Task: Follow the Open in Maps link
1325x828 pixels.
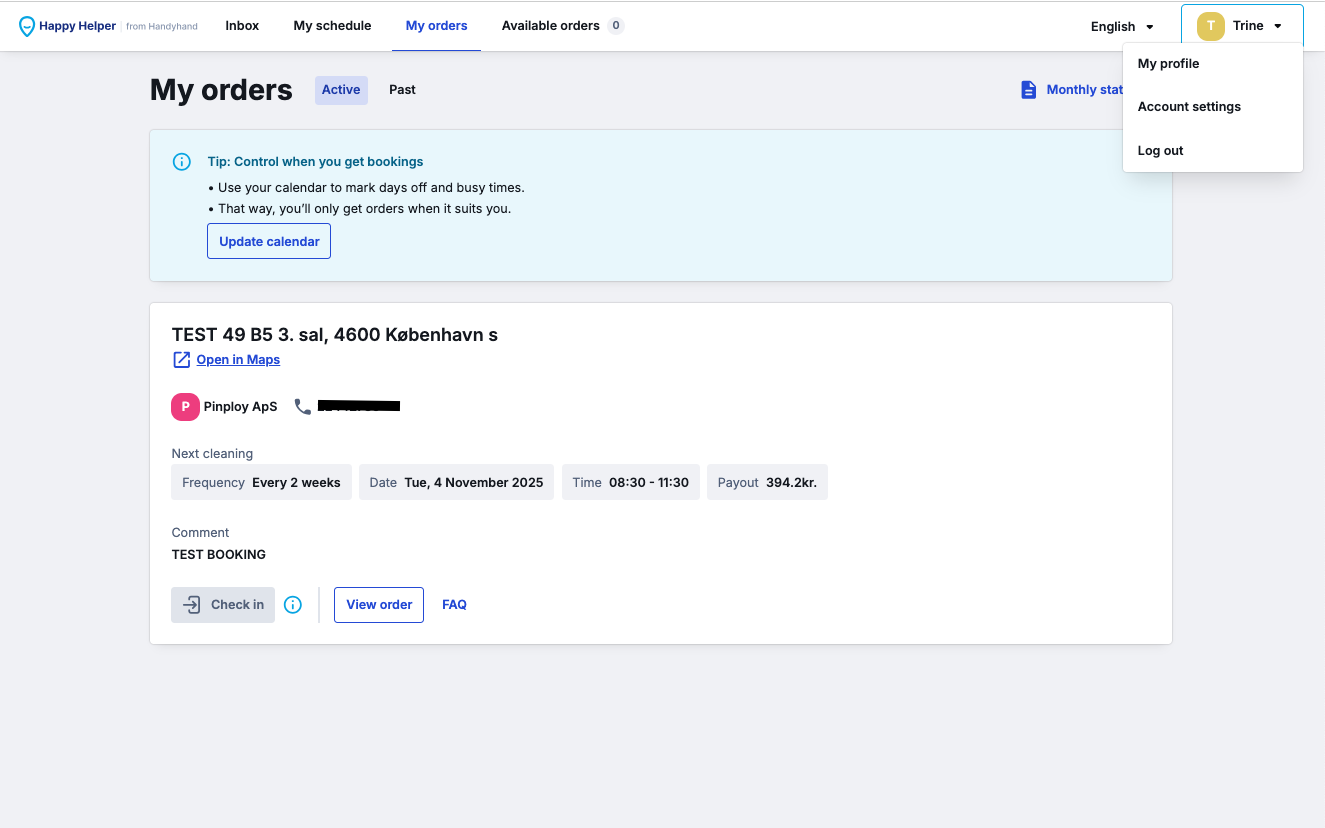Action: click(238, 360)
